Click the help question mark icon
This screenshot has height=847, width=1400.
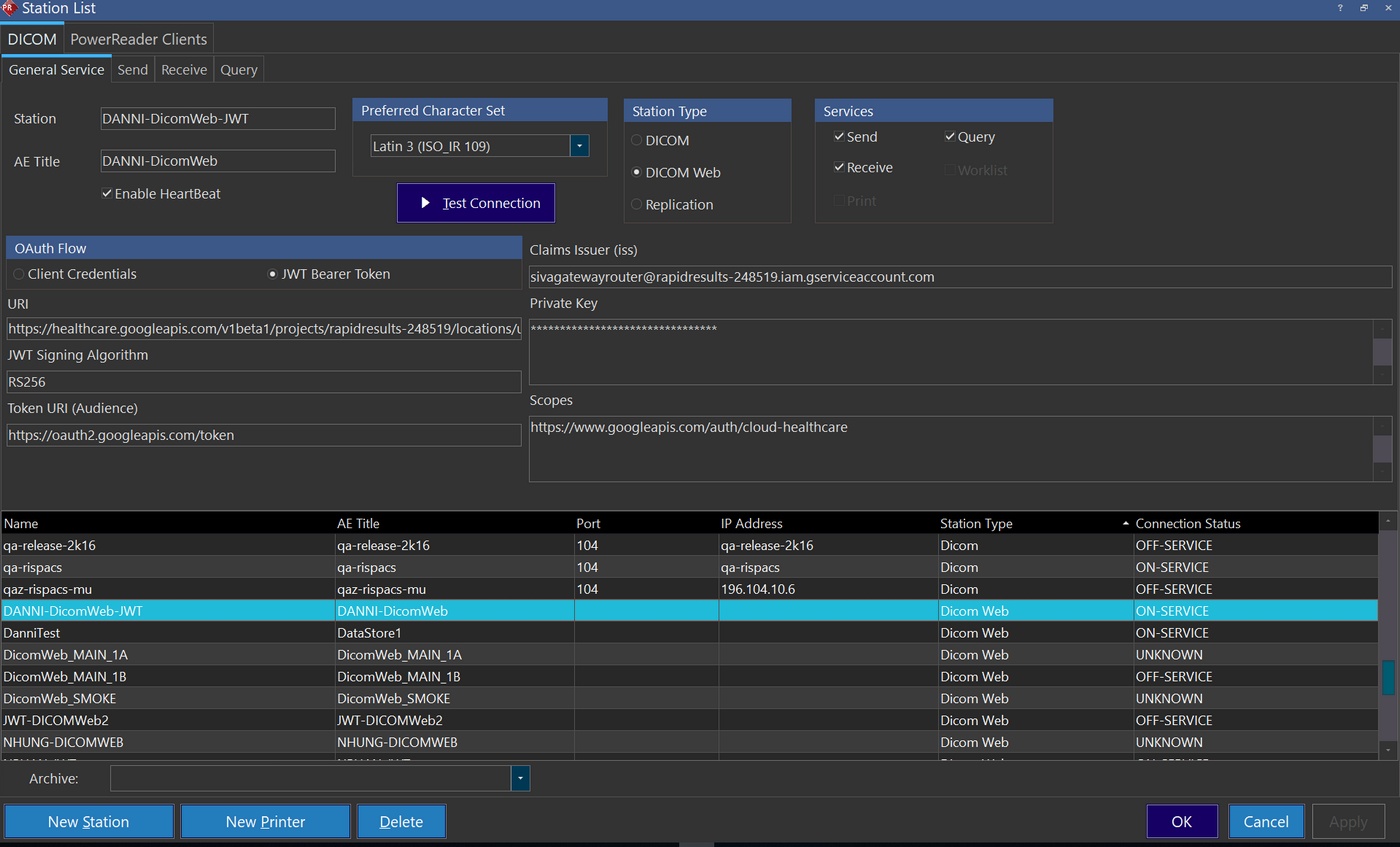click(x=1340, y=8)
